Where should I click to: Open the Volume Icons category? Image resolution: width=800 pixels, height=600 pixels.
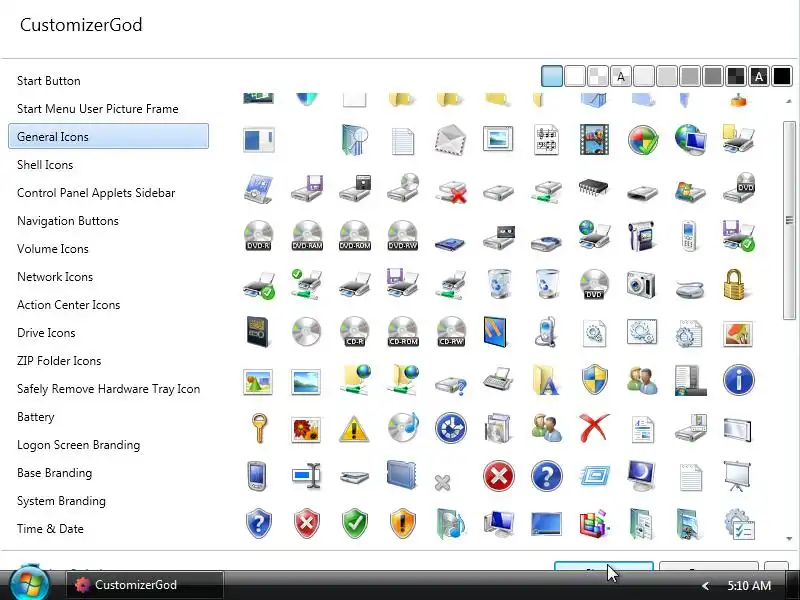click(53, 249)
